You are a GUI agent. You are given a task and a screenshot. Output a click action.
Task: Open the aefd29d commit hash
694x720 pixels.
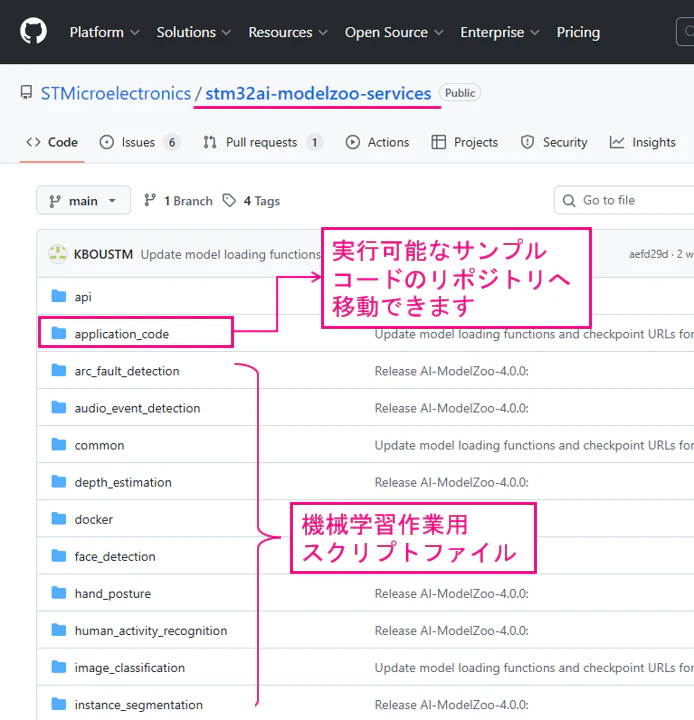[648, 254]
